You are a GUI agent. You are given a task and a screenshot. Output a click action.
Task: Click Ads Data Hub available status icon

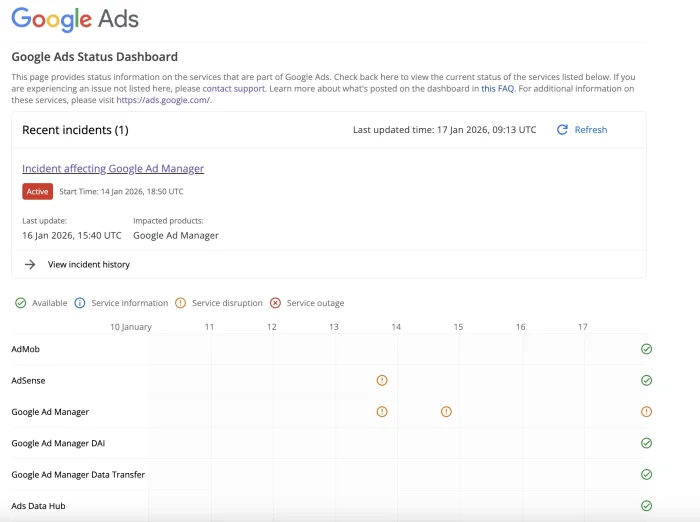click(x=646, y=505)
